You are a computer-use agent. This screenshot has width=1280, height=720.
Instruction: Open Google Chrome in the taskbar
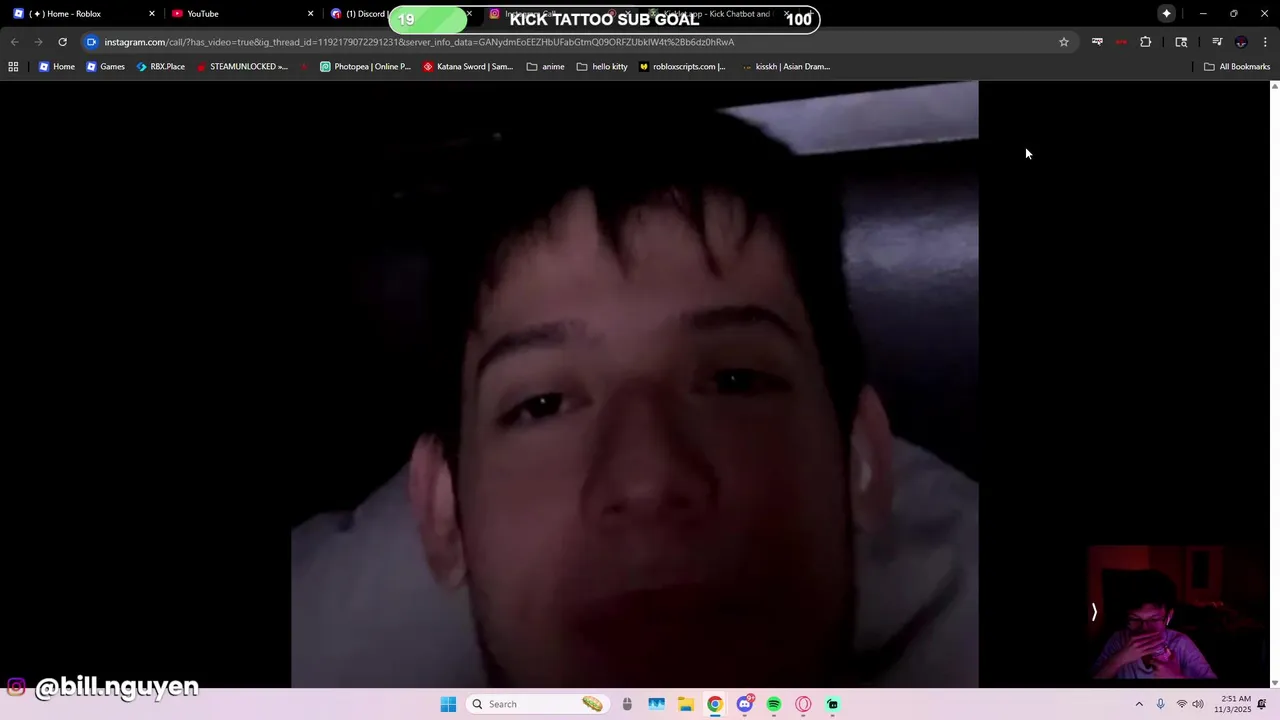pyautogui.click(x=714, y=704)
